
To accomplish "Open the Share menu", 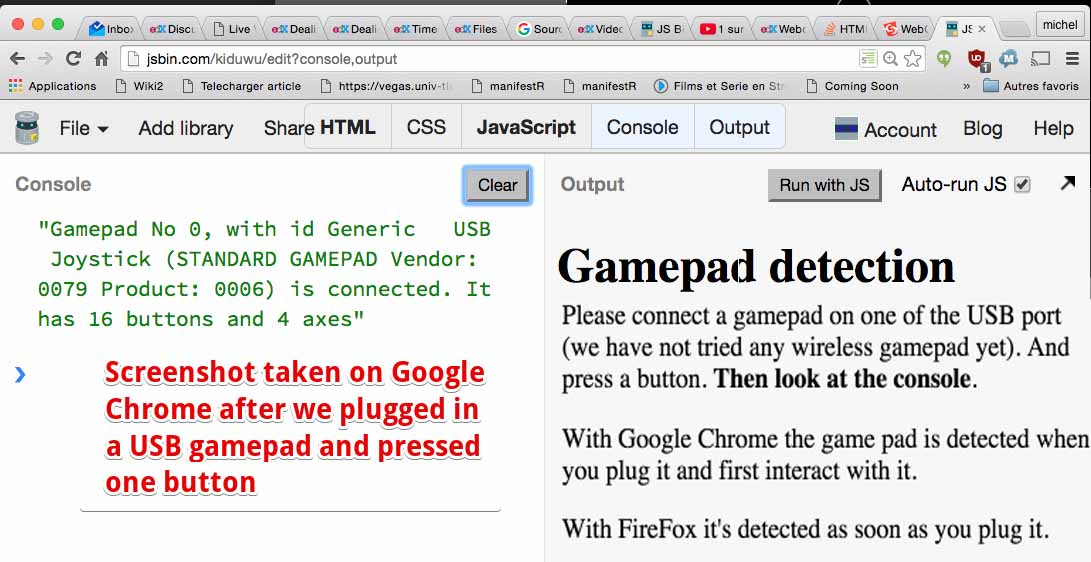I will tap(289, 129).
